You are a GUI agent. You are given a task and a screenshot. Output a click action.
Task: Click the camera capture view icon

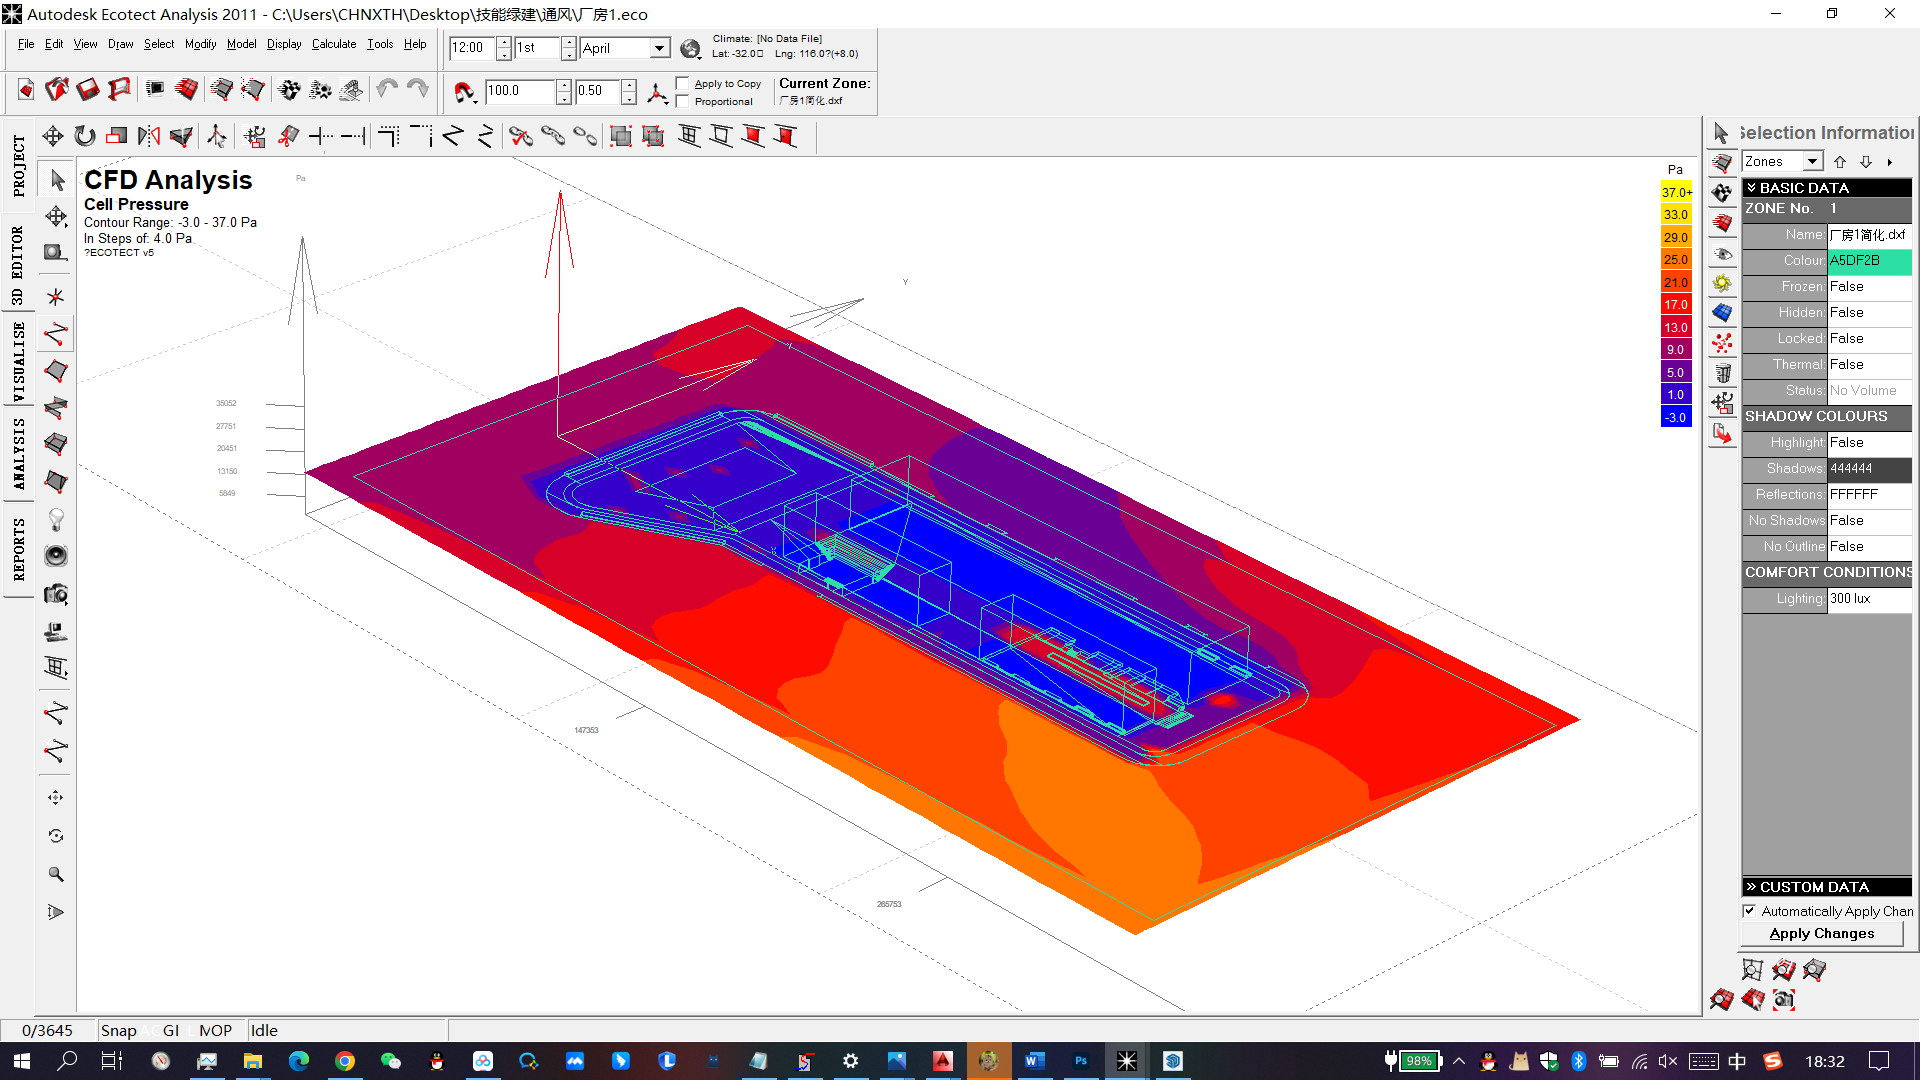coord(56,595)
